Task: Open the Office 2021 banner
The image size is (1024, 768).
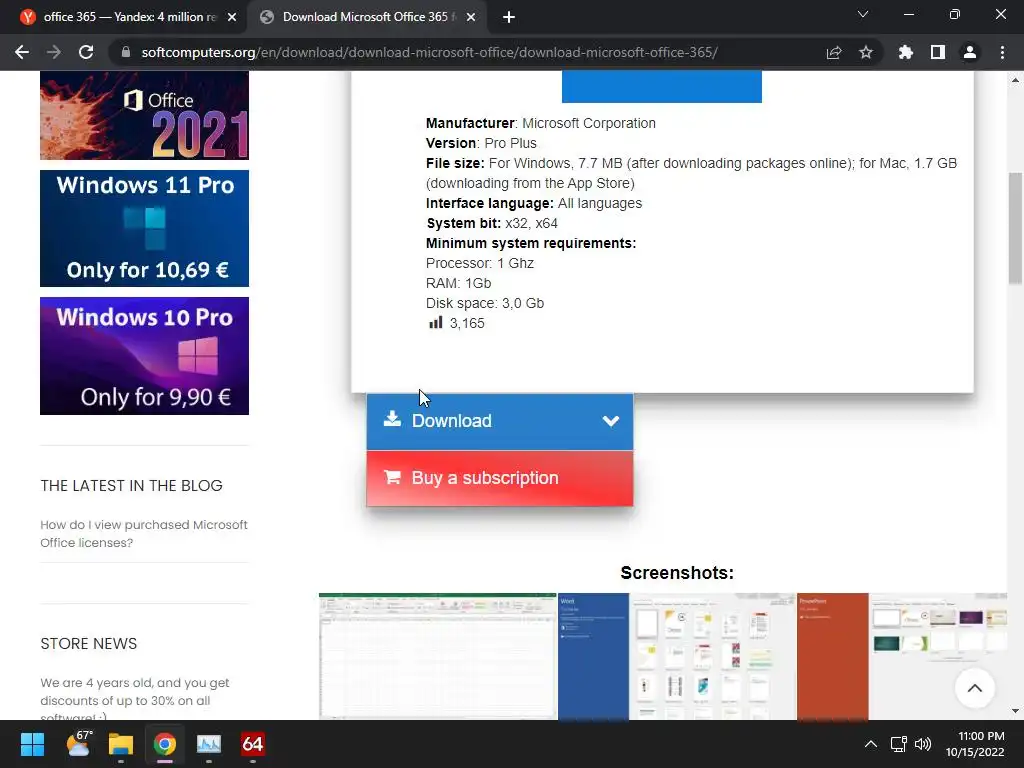Action: click(144, 115)
